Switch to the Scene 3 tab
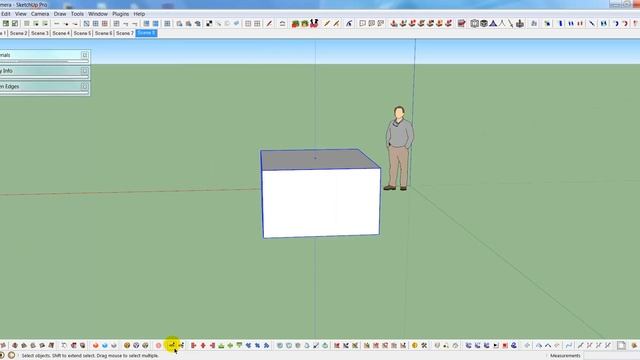The width and height of the screenshot is (640, 360). pos(40,33)
